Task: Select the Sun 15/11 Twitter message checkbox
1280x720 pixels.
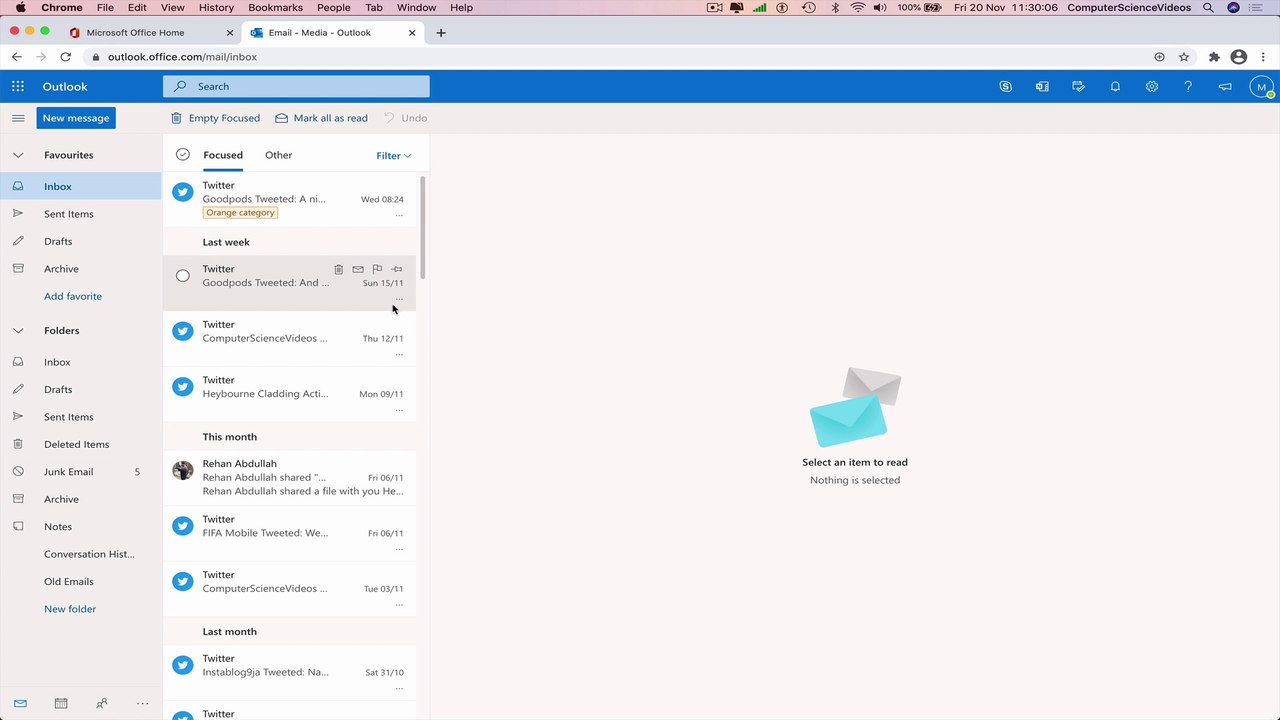Action: tap(182, 276)
